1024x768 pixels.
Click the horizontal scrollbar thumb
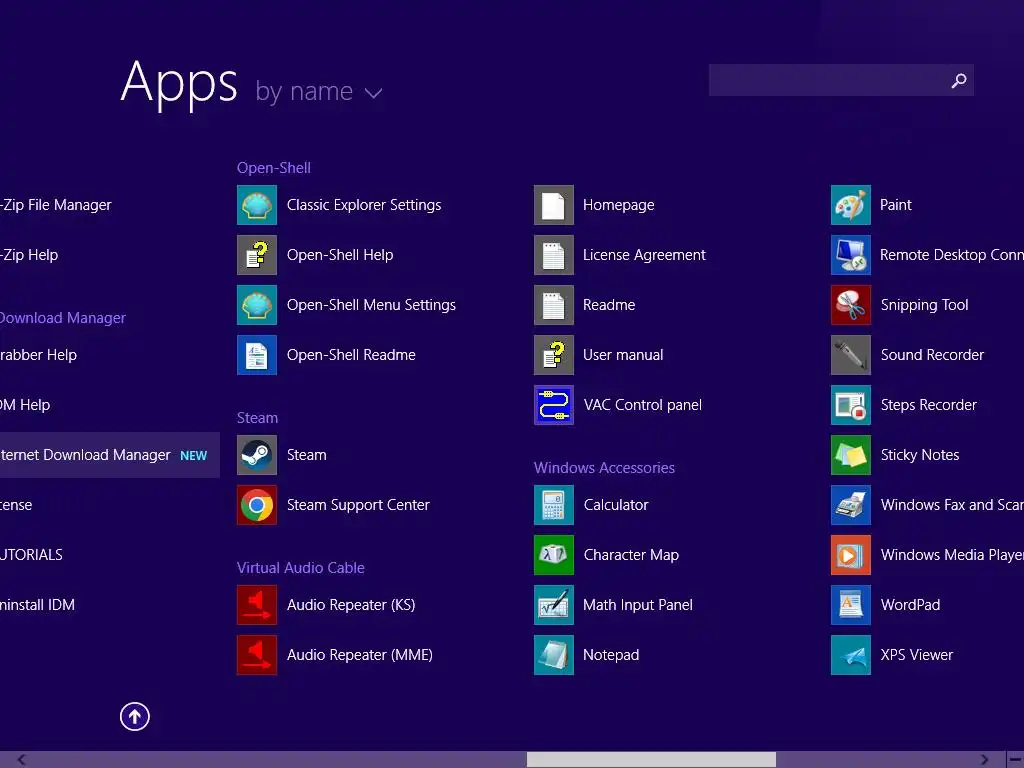pos(651,760)
